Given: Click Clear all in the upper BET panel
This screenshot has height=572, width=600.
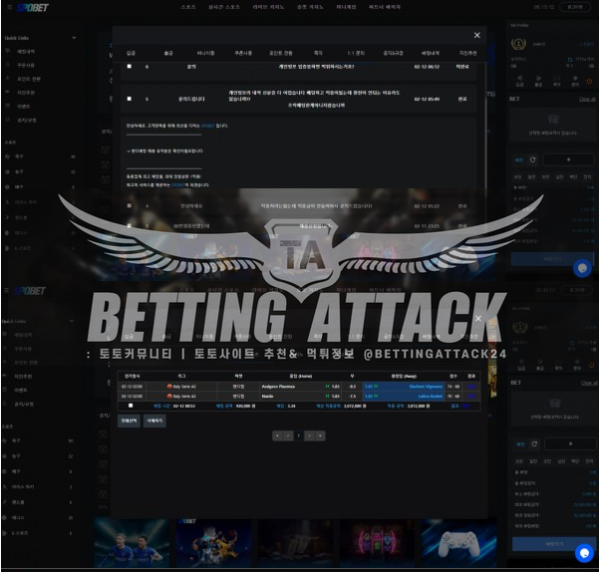Looking at the screenshot, I should [587, 99].
